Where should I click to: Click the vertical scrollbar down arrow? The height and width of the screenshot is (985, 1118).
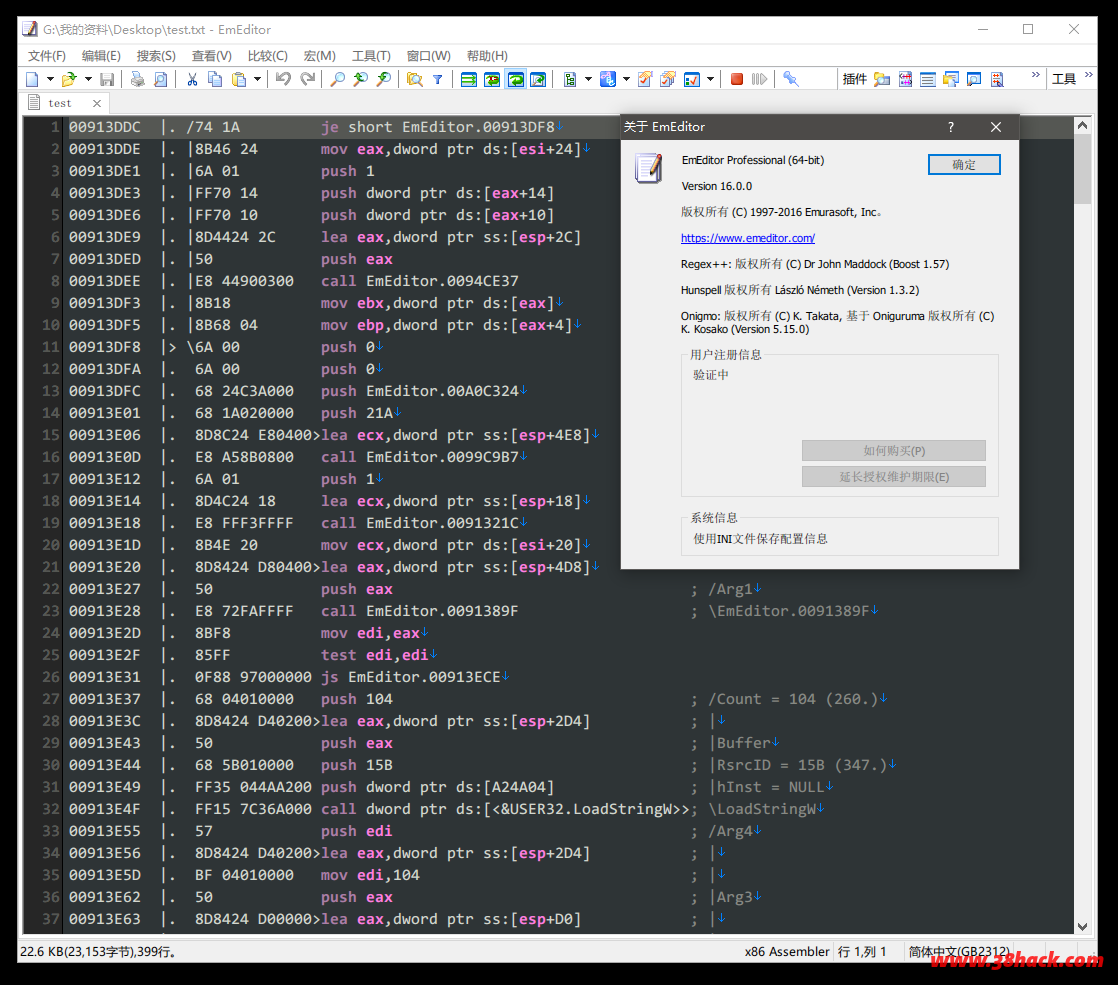pos(1082,927)
